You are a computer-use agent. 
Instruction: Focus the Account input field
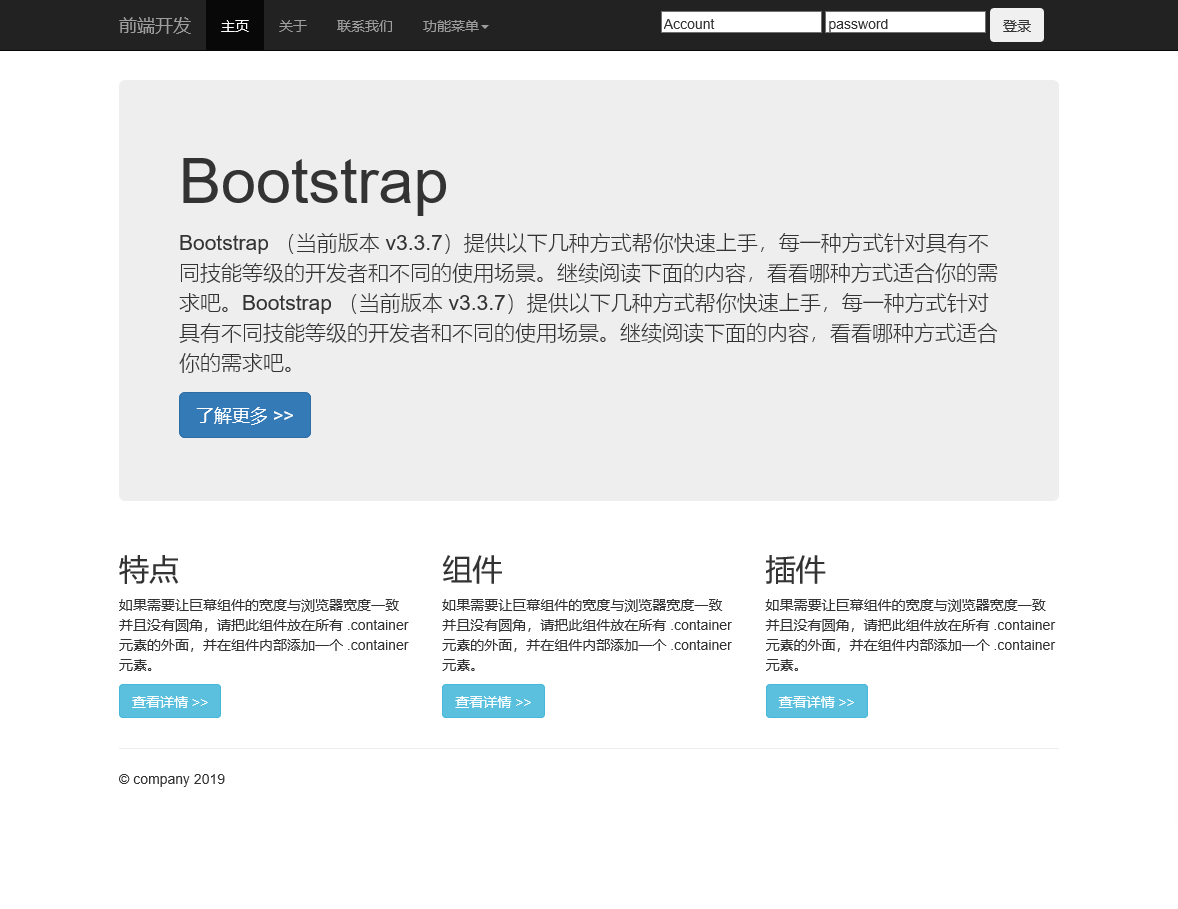(x=741, y=23)
